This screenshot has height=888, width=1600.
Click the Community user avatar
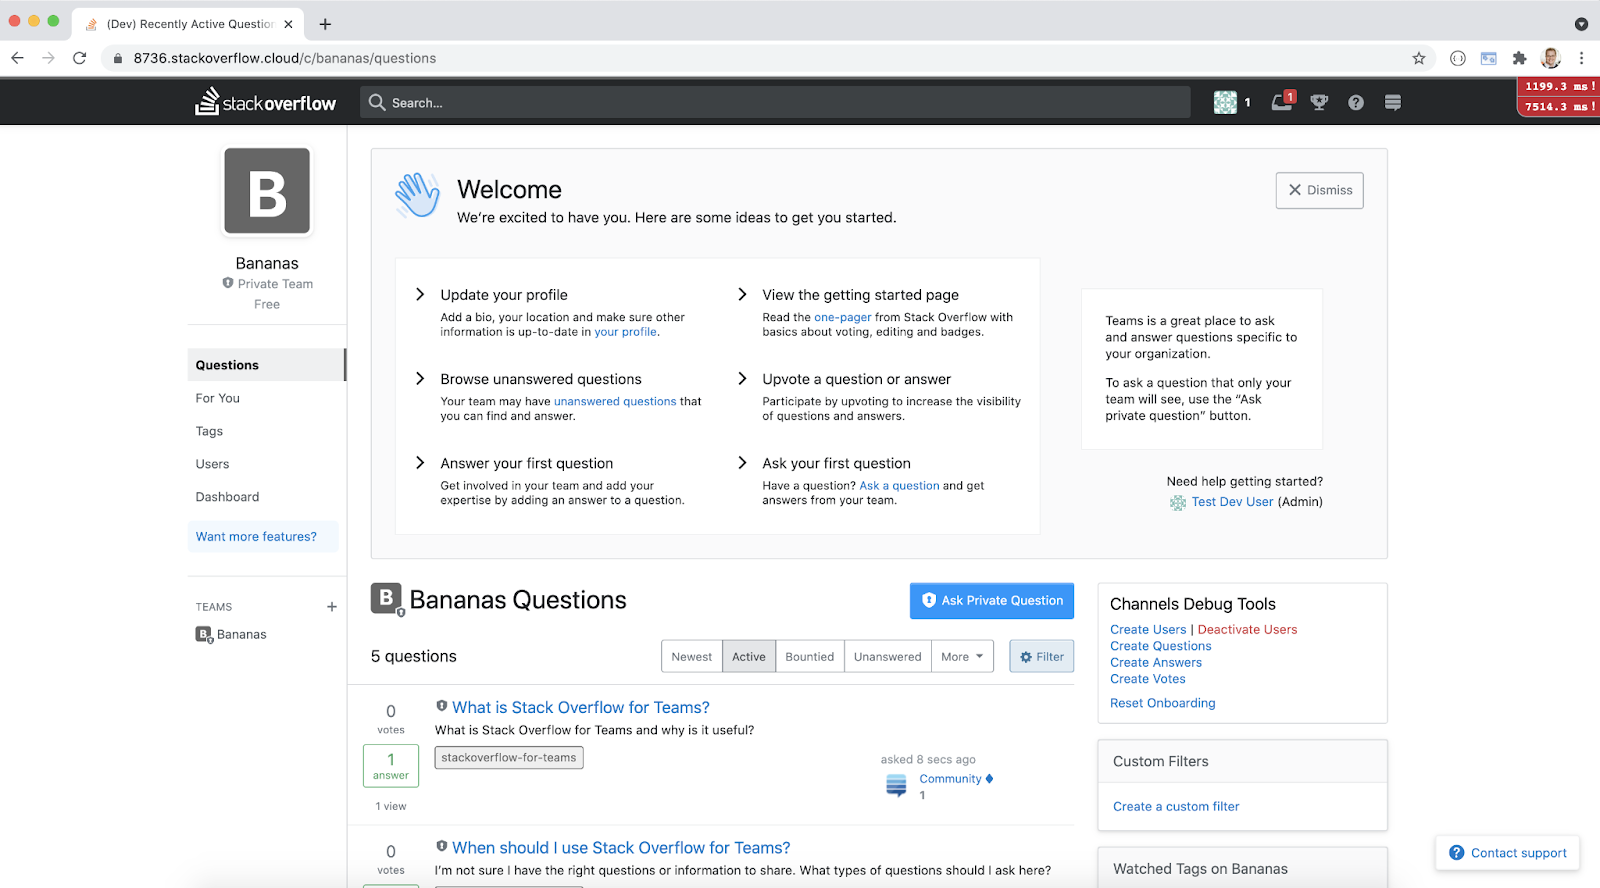[x=896, y=786]
